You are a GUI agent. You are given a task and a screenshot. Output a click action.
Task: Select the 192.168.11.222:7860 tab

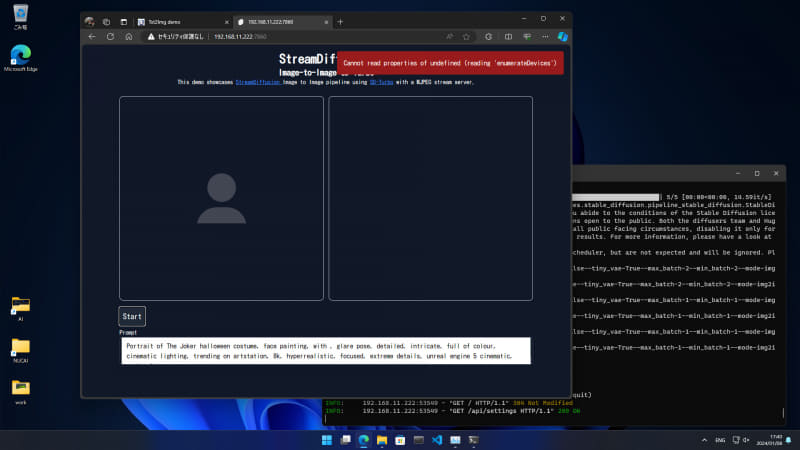[283, 22]
